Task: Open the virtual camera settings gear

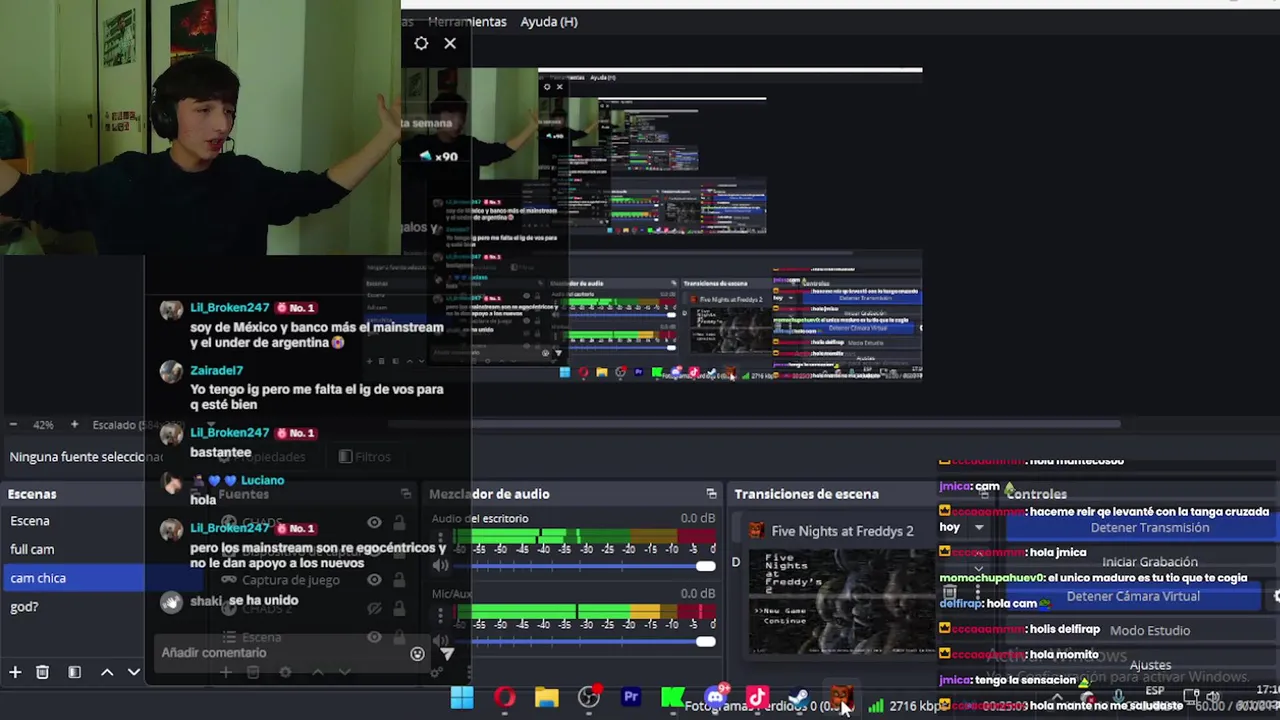Action: (x=1275, y=596)
